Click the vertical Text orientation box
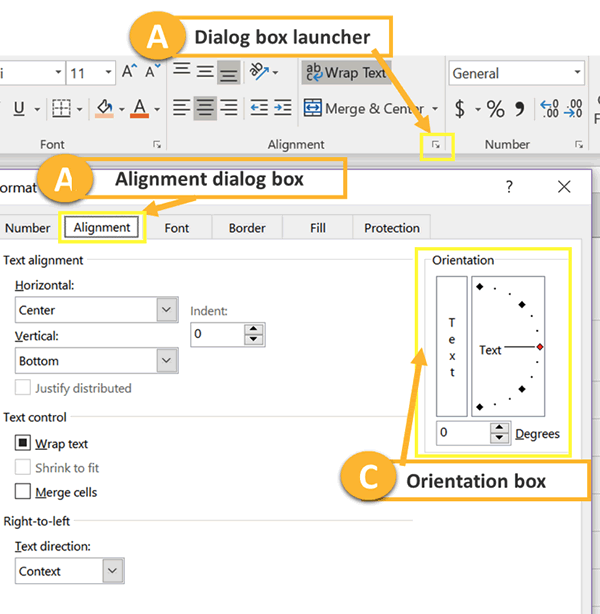Screen dimensions: 600x614 point(452,346)
